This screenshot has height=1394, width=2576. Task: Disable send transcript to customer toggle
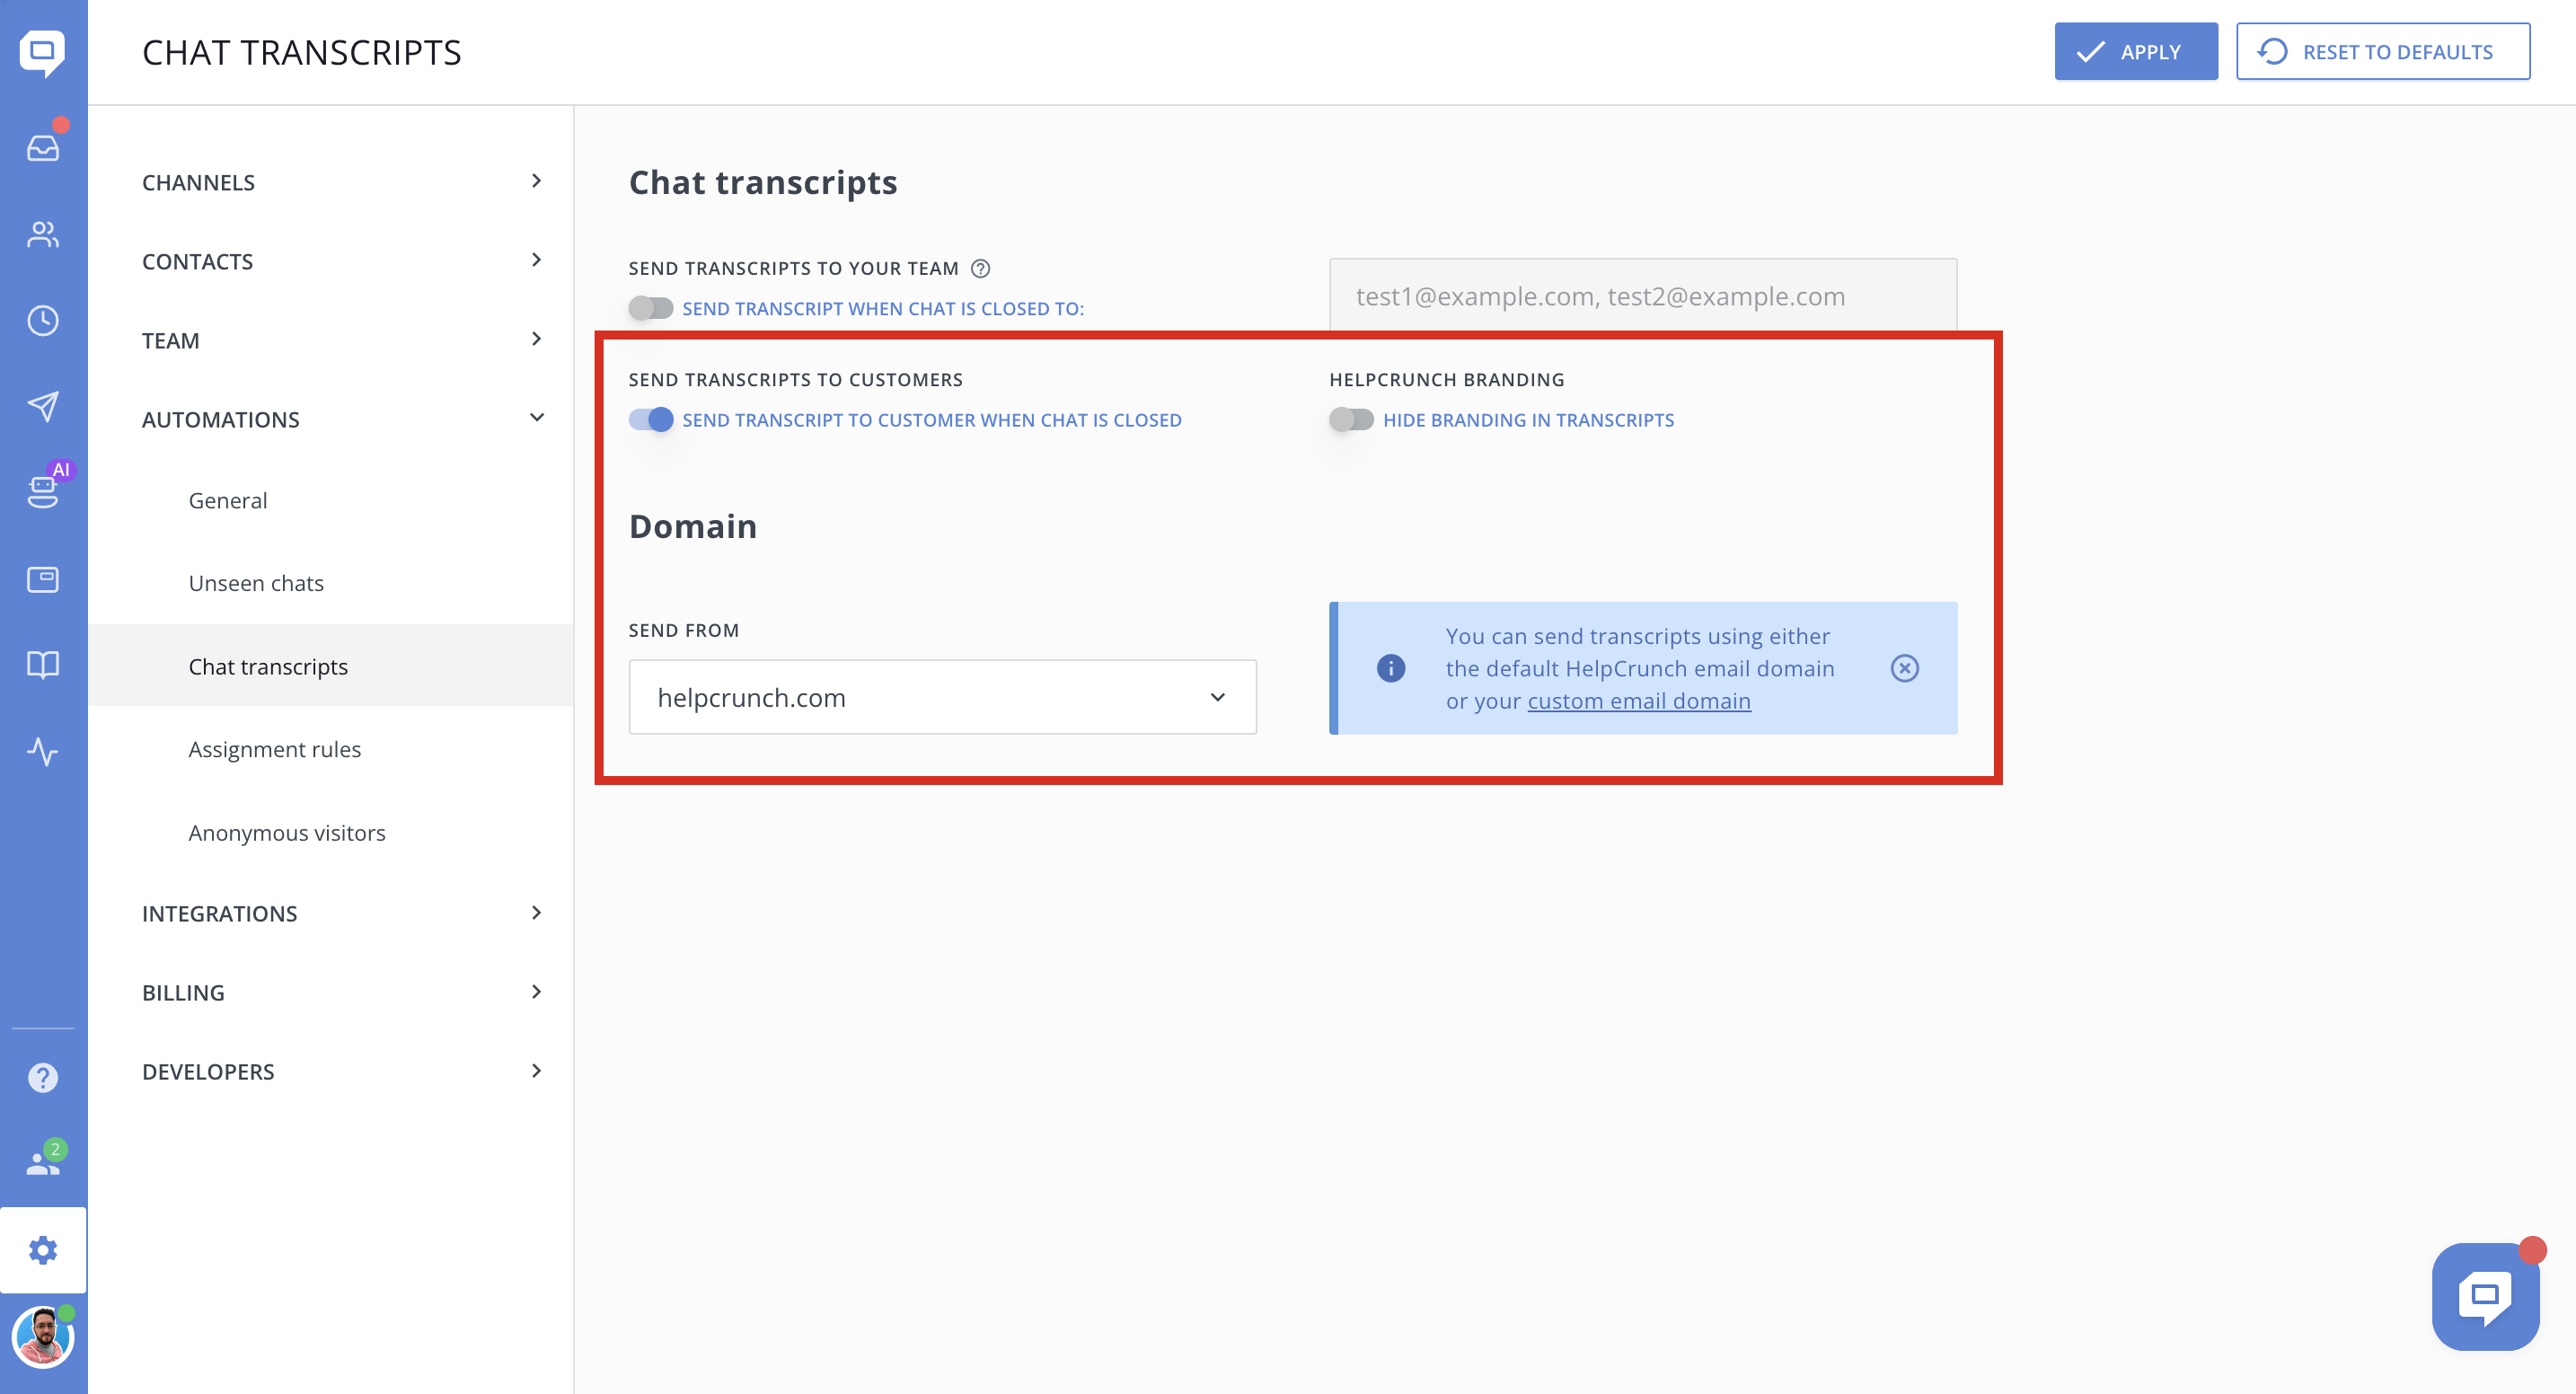click(651, 420)
